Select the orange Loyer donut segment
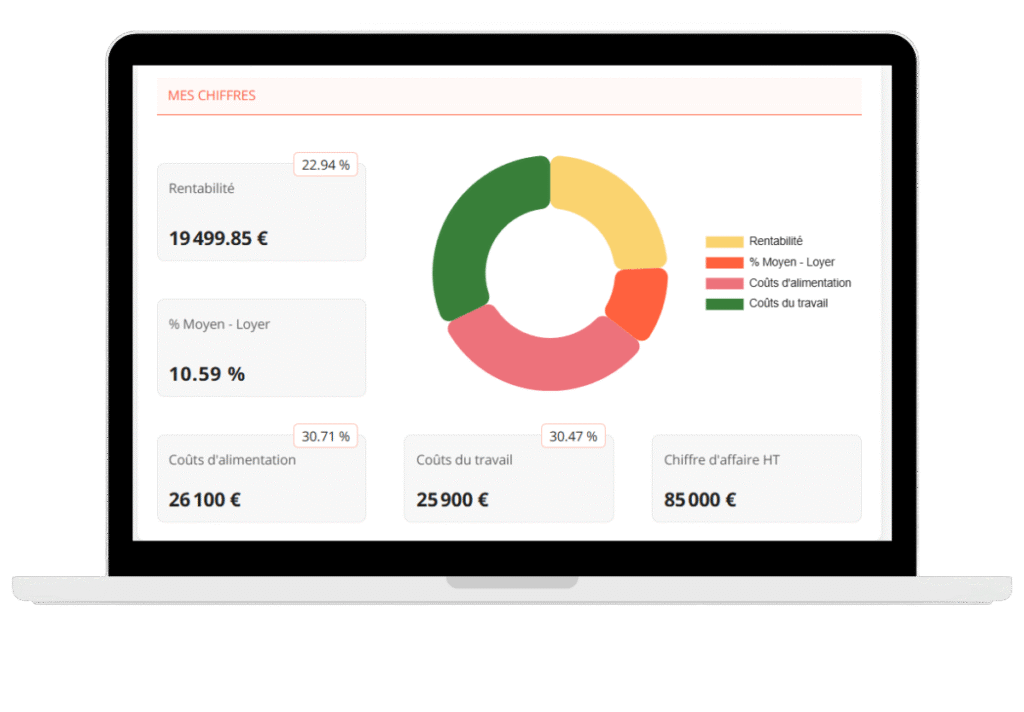This screenshot has width=1024, height=712. tap(637, 303)
